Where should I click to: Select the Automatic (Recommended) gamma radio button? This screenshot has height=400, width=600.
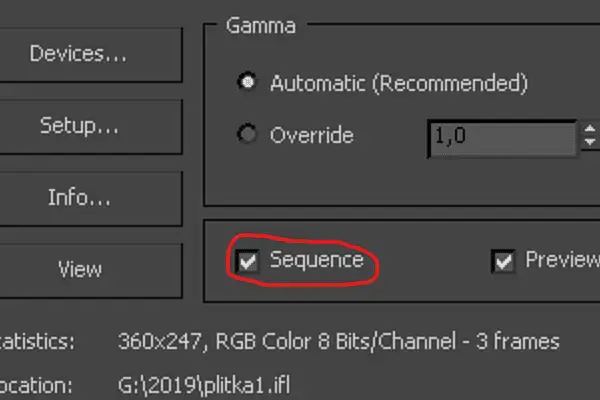[x=246, y=83]
